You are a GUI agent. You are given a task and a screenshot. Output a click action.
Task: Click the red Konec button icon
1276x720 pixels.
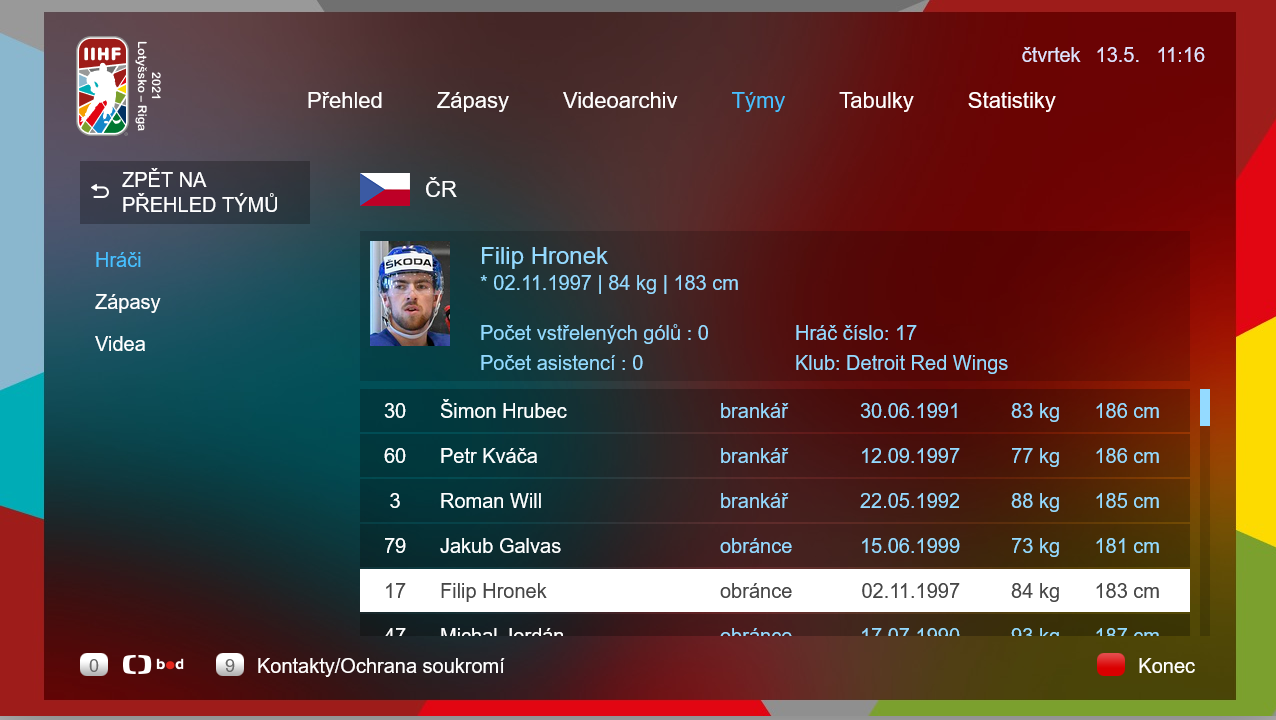pyautogui.click(x=1111, y=665)
